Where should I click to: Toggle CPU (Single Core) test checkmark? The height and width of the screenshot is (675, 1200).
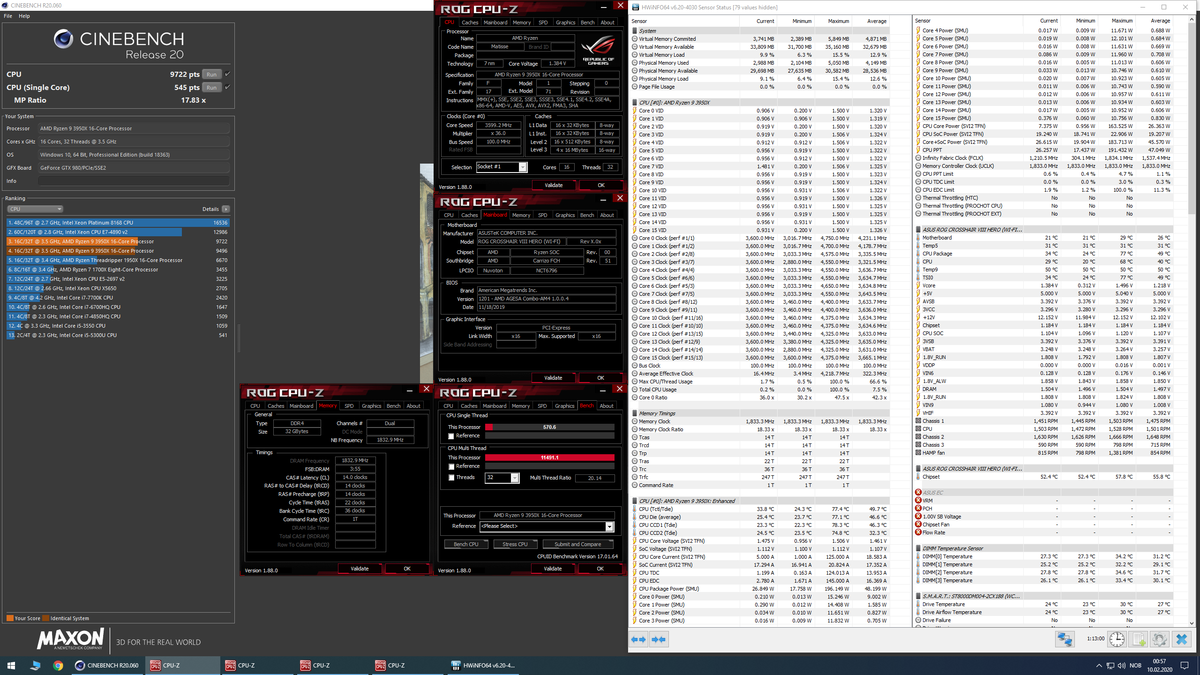227,87
